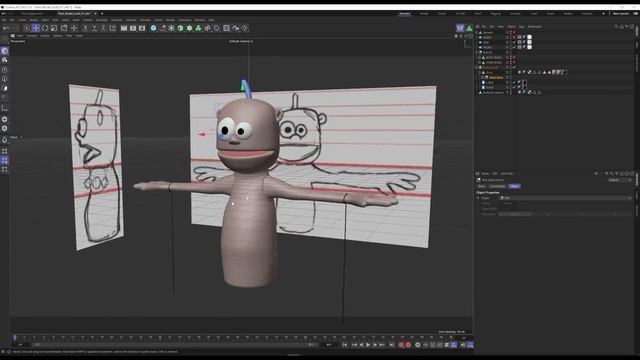Image resolution: width=640 pixels, height=360 pixels.
Task: Open Mode menu in Attribute Manager
Action: pos(485,173)
